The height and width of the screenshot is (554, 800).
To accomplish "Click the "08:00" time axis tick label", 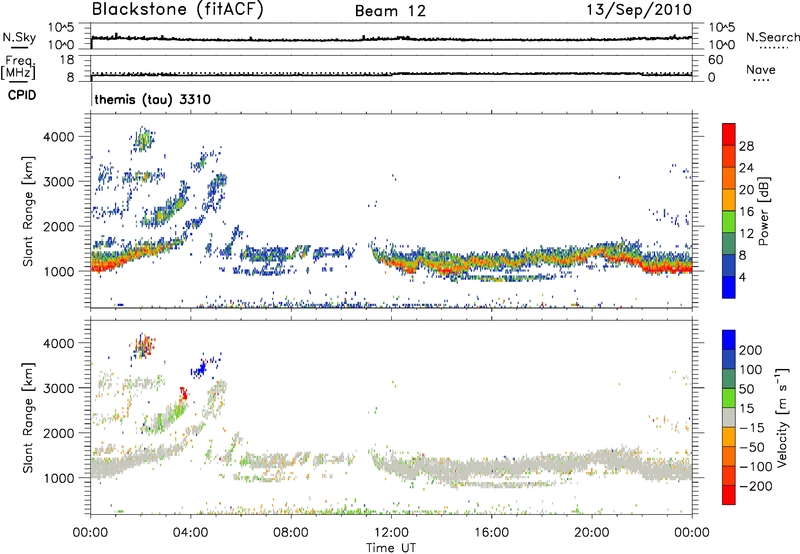I will click(291, 533).
